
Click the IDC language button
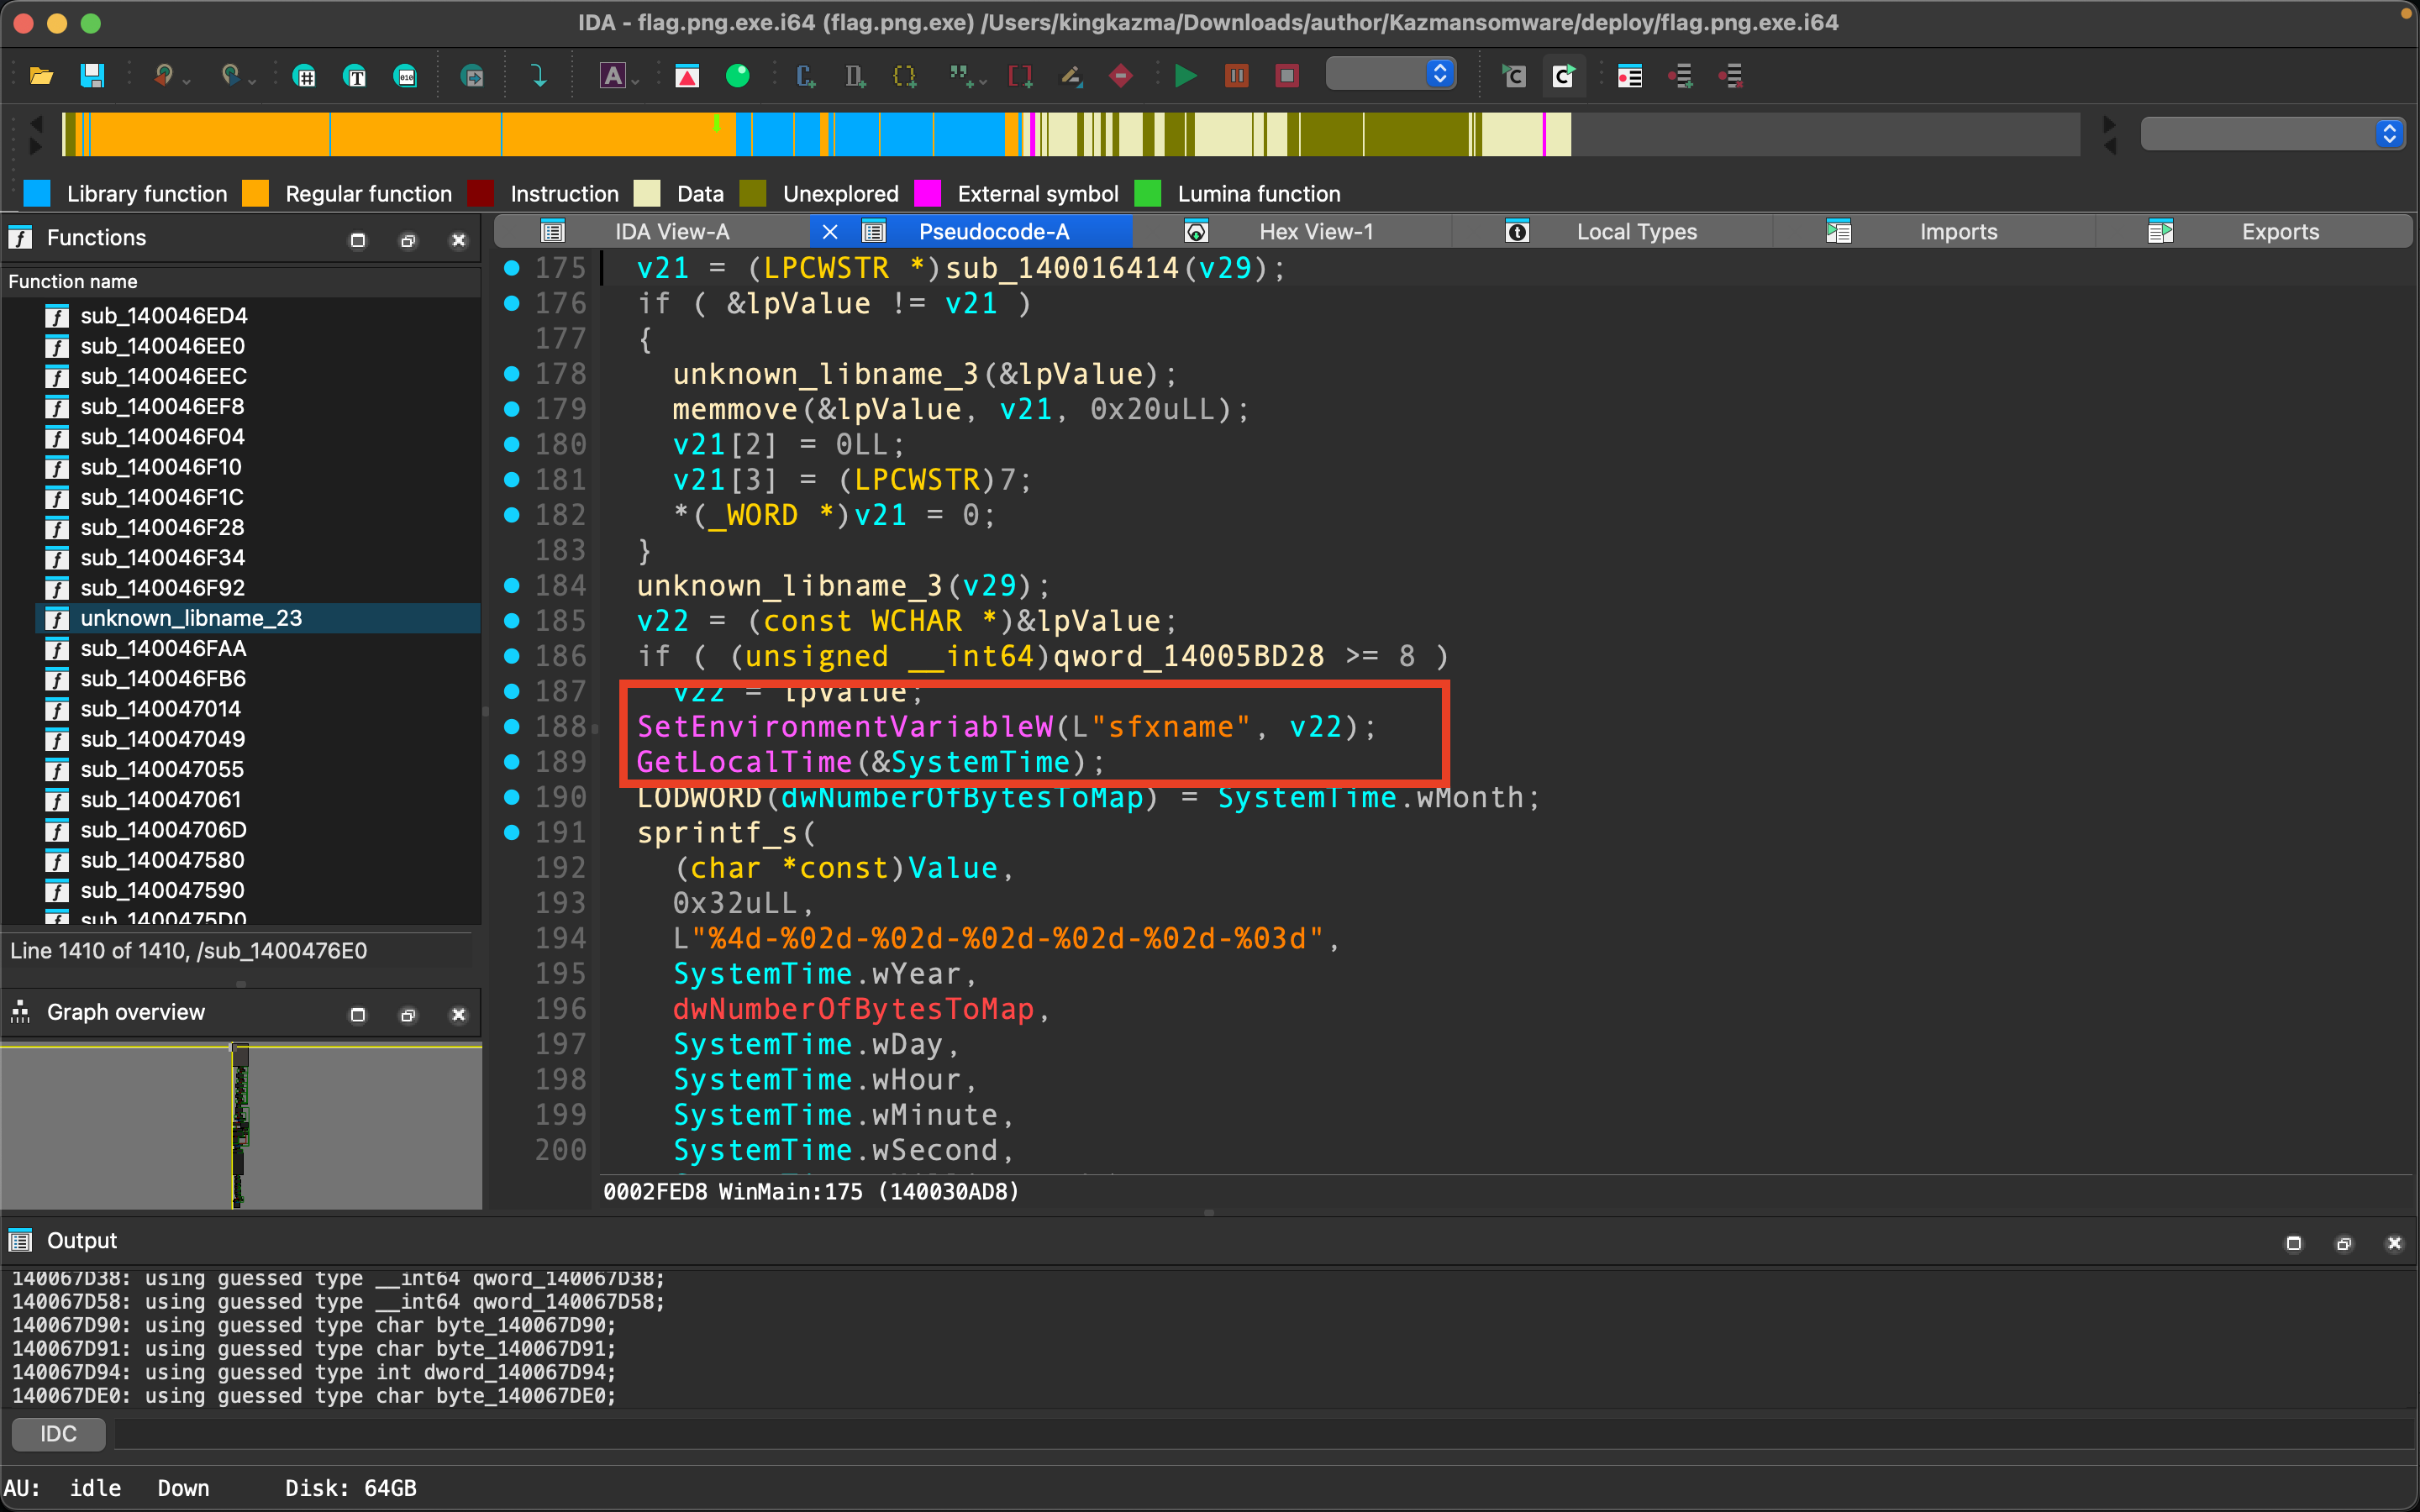[x=58, y=1434]
